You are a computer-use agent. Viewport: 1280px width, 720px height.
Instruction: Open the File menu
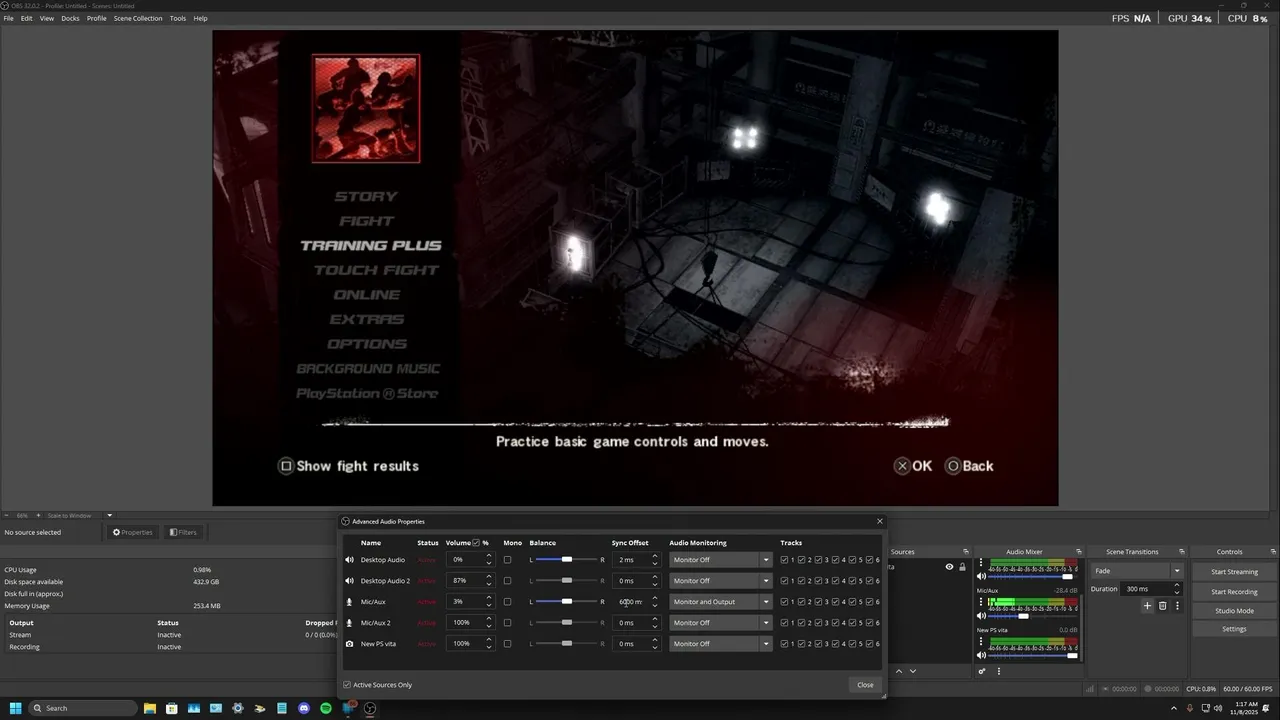click(9, 18)
